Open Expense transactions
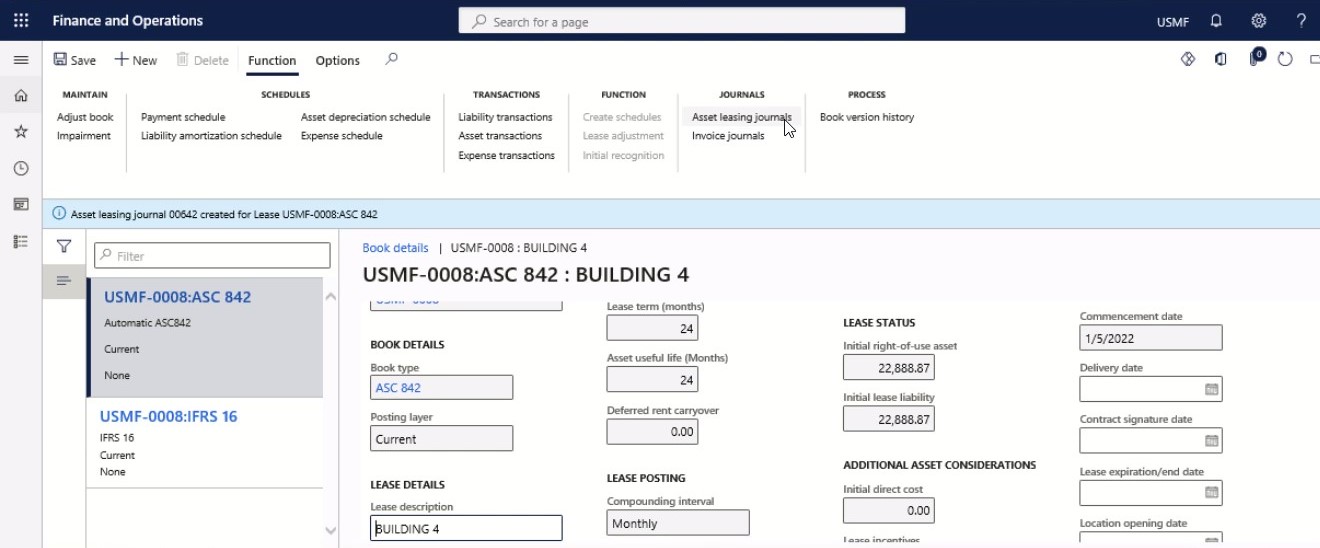The height and width of the screenshot is (548, 1320). (x=506, y=155)
